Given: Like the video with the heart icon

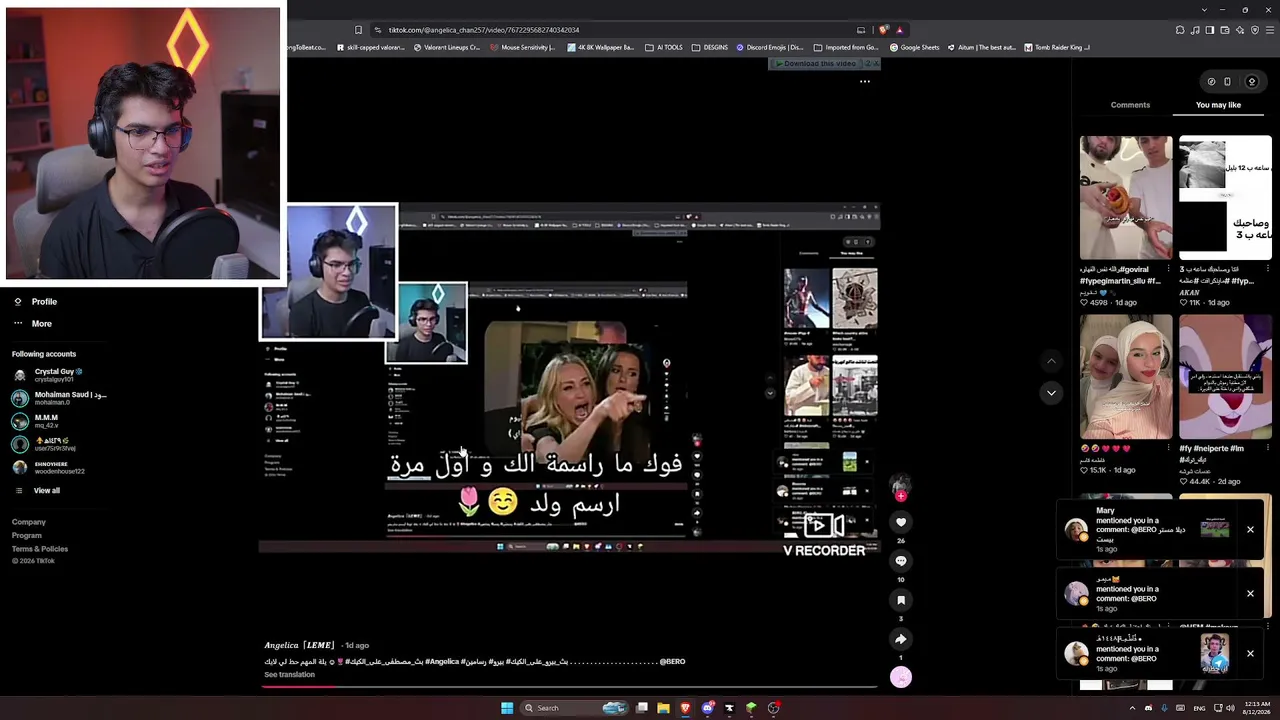Looking at the screenshot, I should click(901, 522).
